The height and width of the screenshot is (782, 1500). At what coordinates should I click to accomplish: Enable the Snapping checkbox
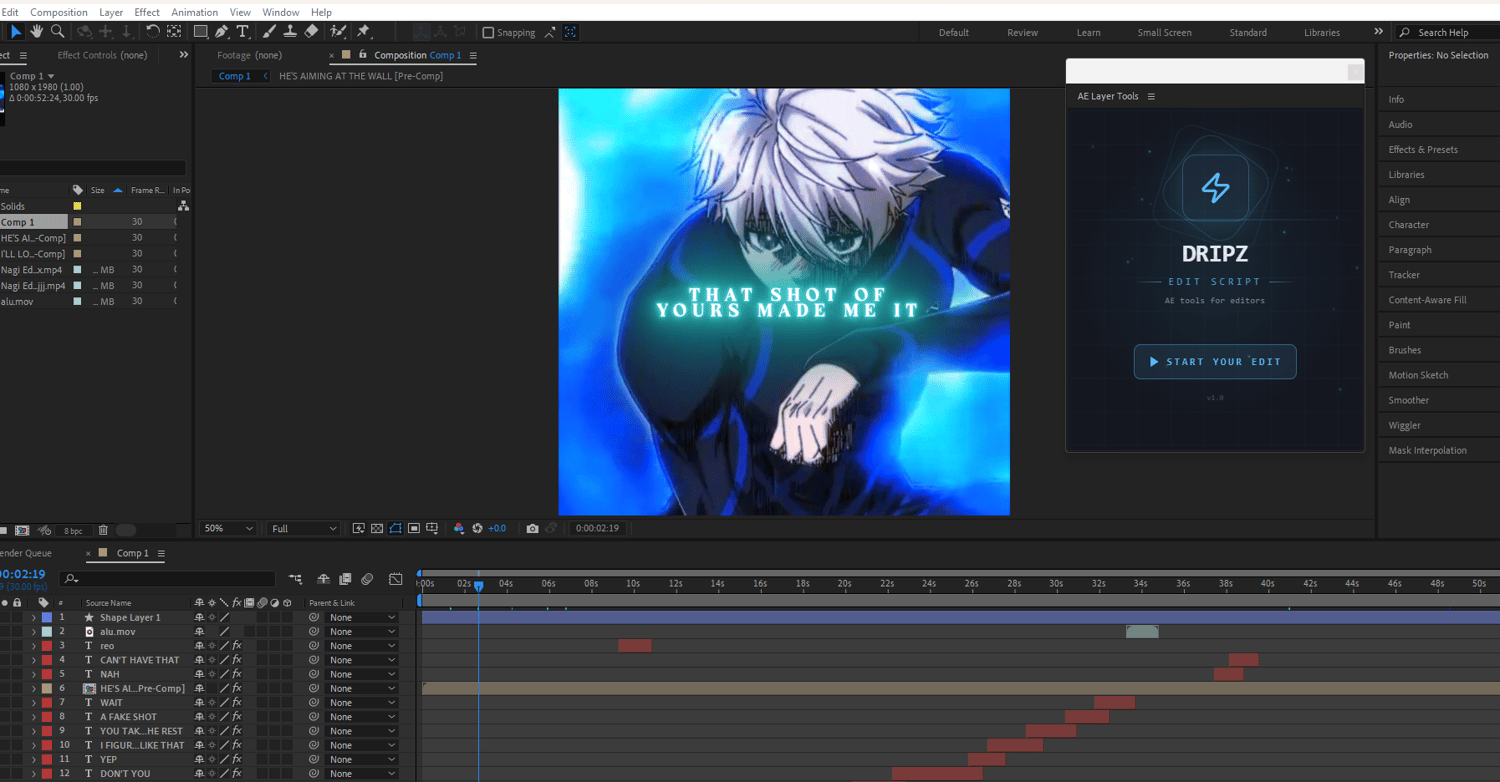(x=488, y=33)
